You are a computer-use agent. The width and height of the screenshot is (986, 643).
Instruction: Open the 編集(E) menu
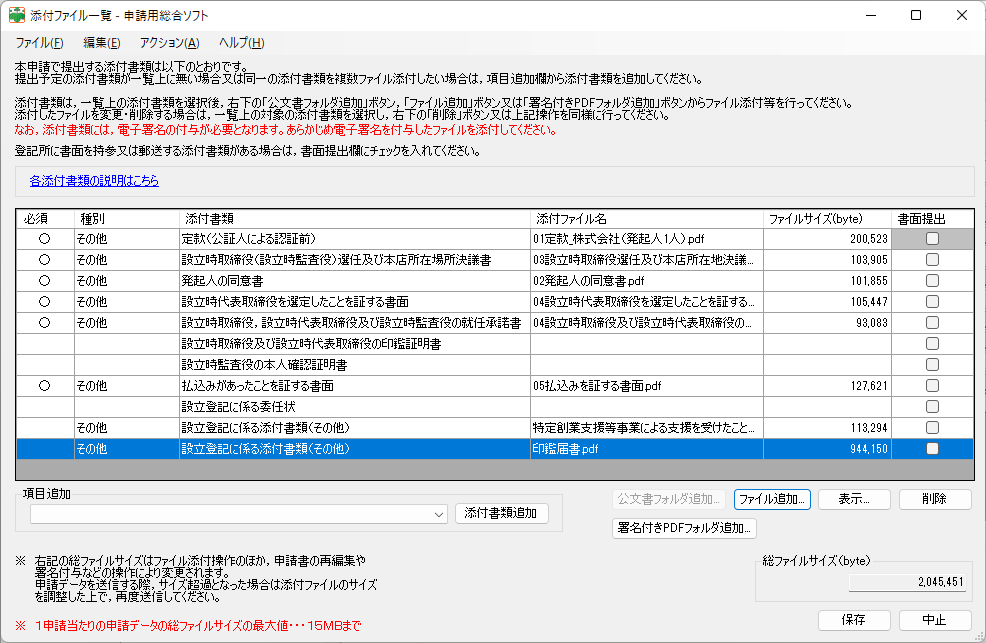click(x=102, y=43)
